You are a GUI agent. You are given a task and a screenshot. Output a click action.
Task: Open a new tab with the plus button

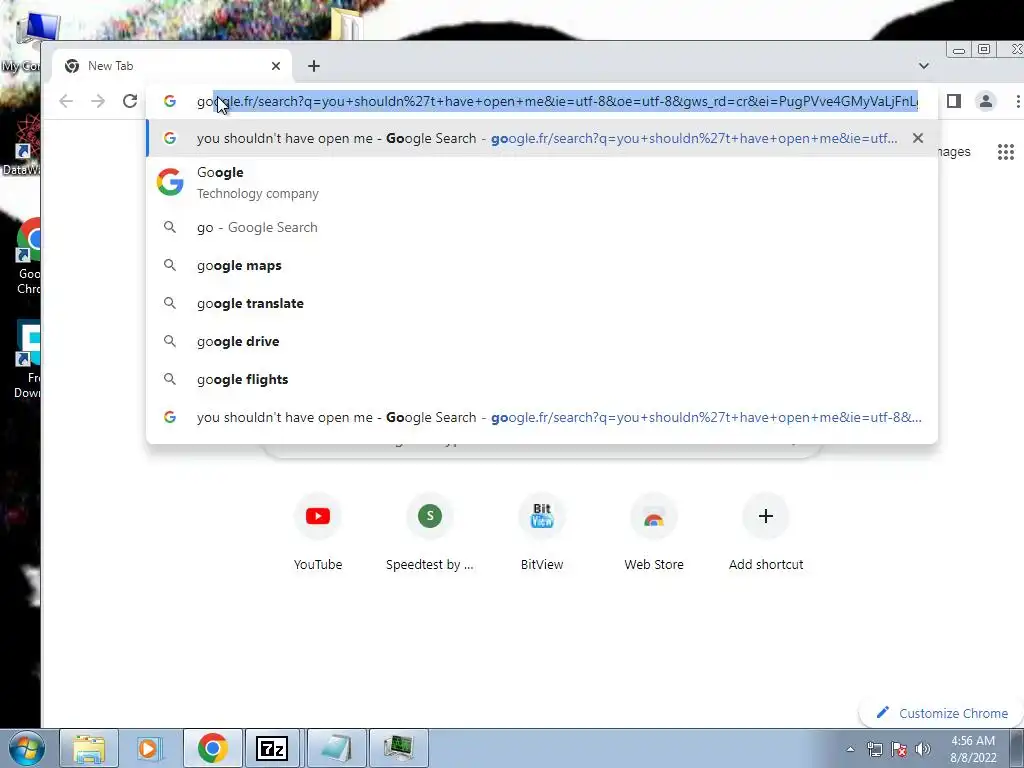click(314, 66)
